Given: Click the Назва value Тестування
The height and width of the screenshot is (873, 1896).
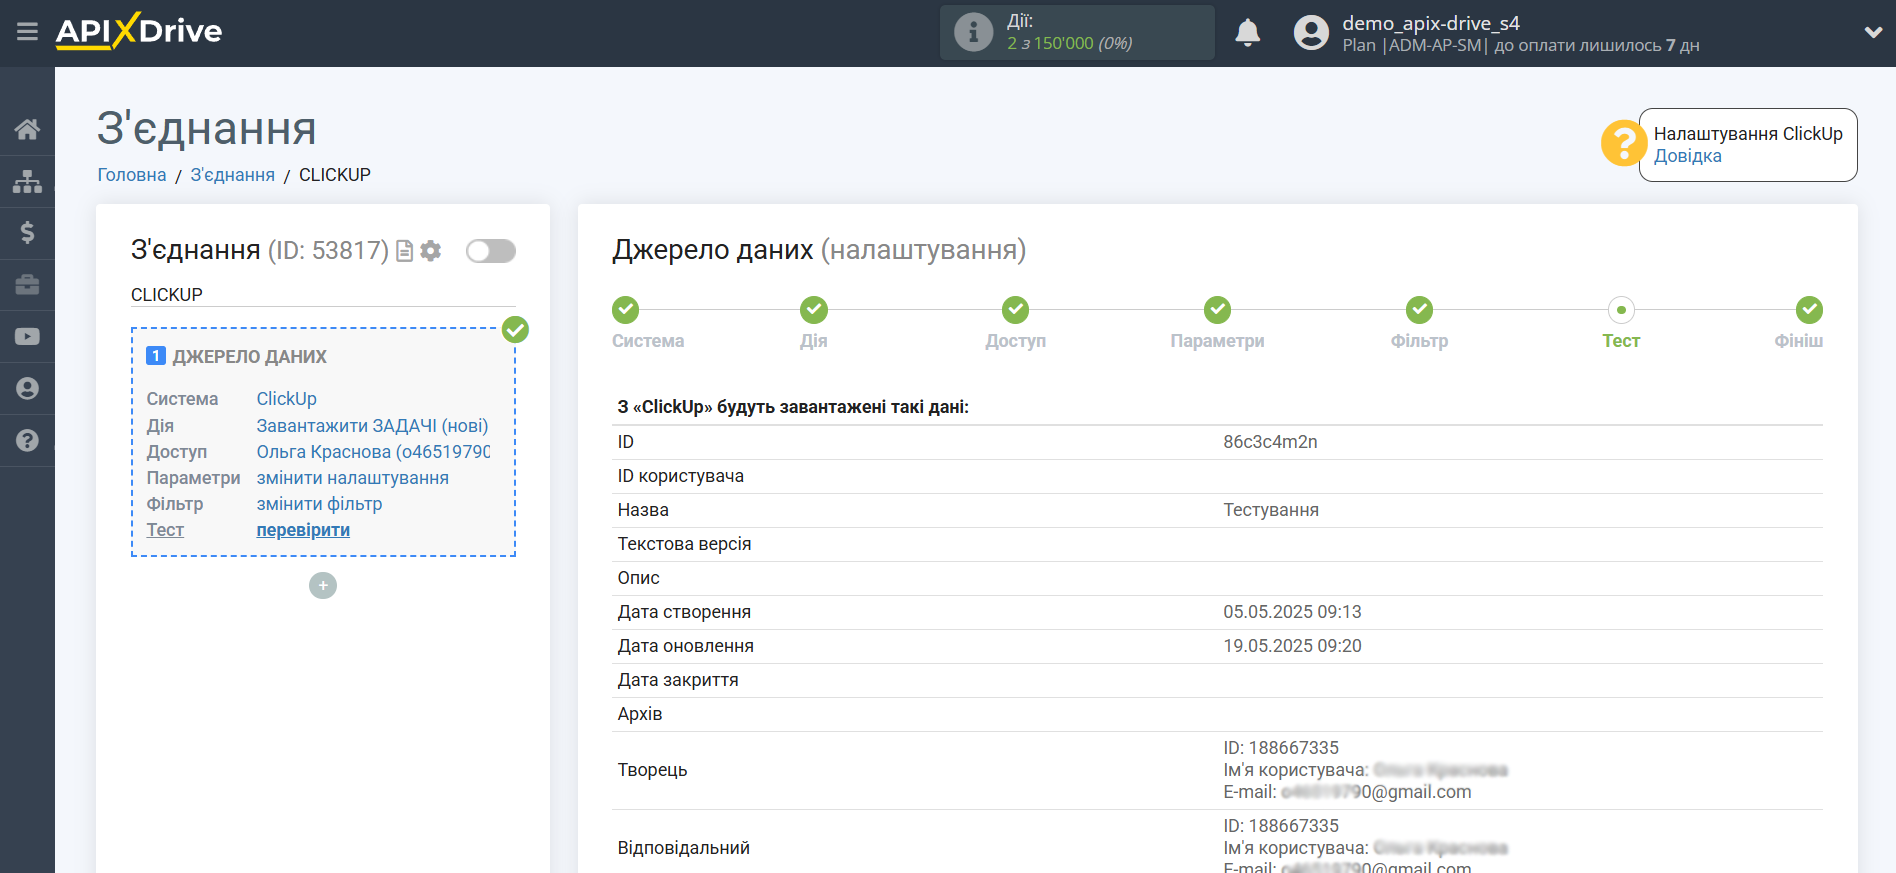Looking at the screenshot, I should pyautogui.click(x=1271, y=510).
